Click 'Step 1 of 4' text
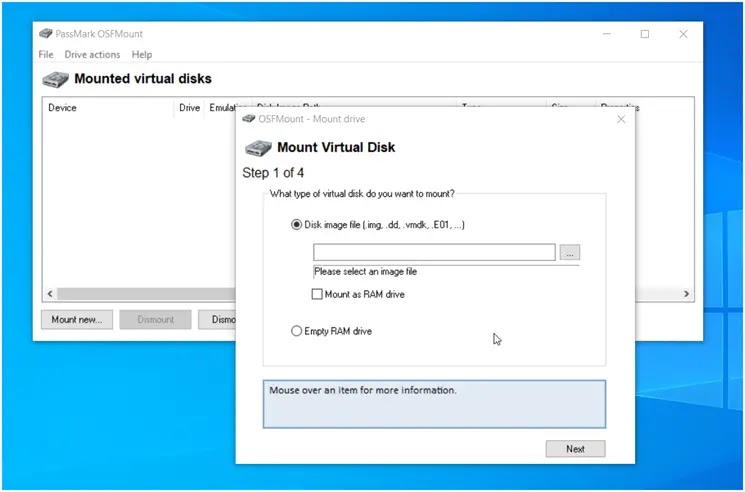The height and width of the screenshot is (492, 745). 273,173
